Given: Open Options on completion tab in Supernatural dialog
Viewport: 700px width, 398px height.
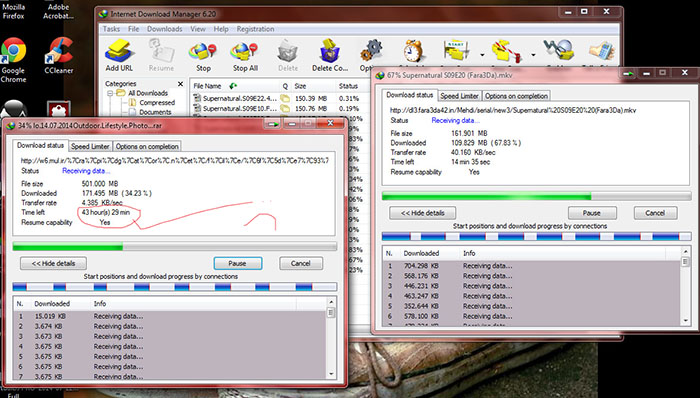Looking at the screenshot, I should click(x=516, y=96).
